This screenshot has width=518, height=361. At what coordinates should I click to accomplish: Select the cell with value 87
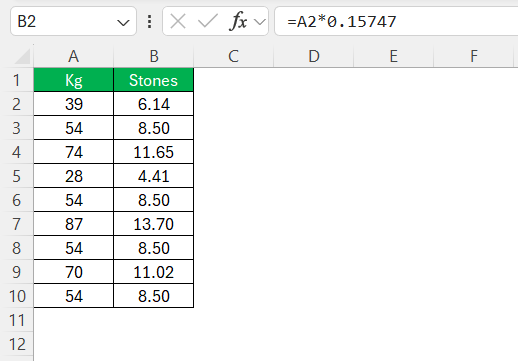(74, 224)
